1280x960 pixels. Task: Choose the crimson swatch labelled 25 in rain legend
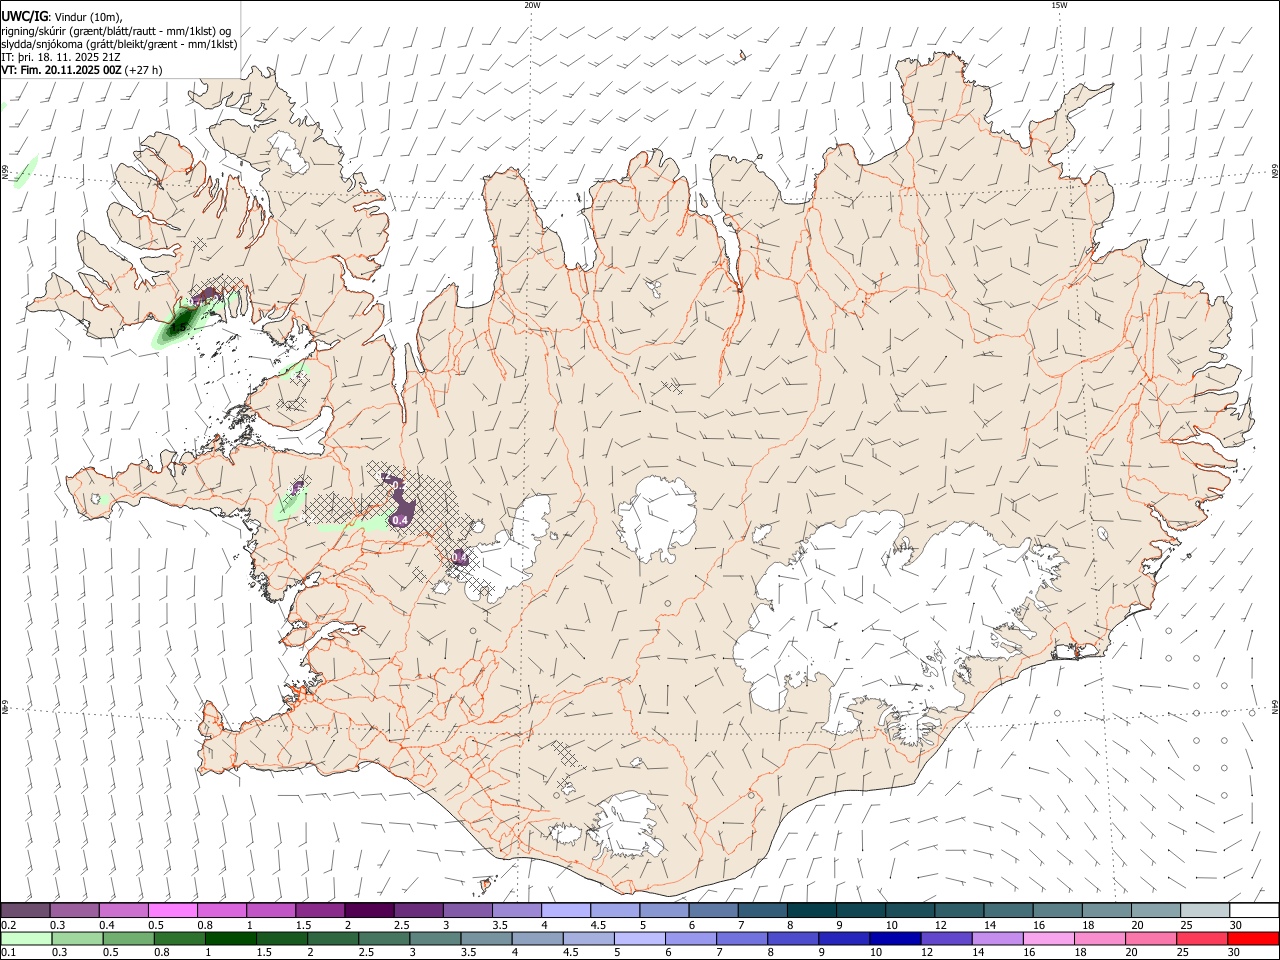(1202, 938)
